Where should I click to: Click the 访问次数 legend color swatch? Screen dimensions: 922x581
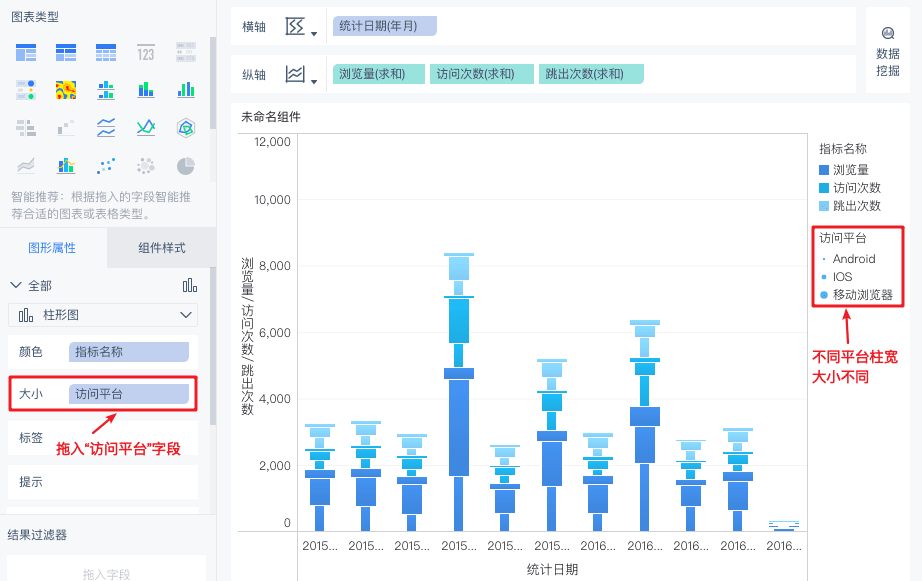[x=824, y=188]
